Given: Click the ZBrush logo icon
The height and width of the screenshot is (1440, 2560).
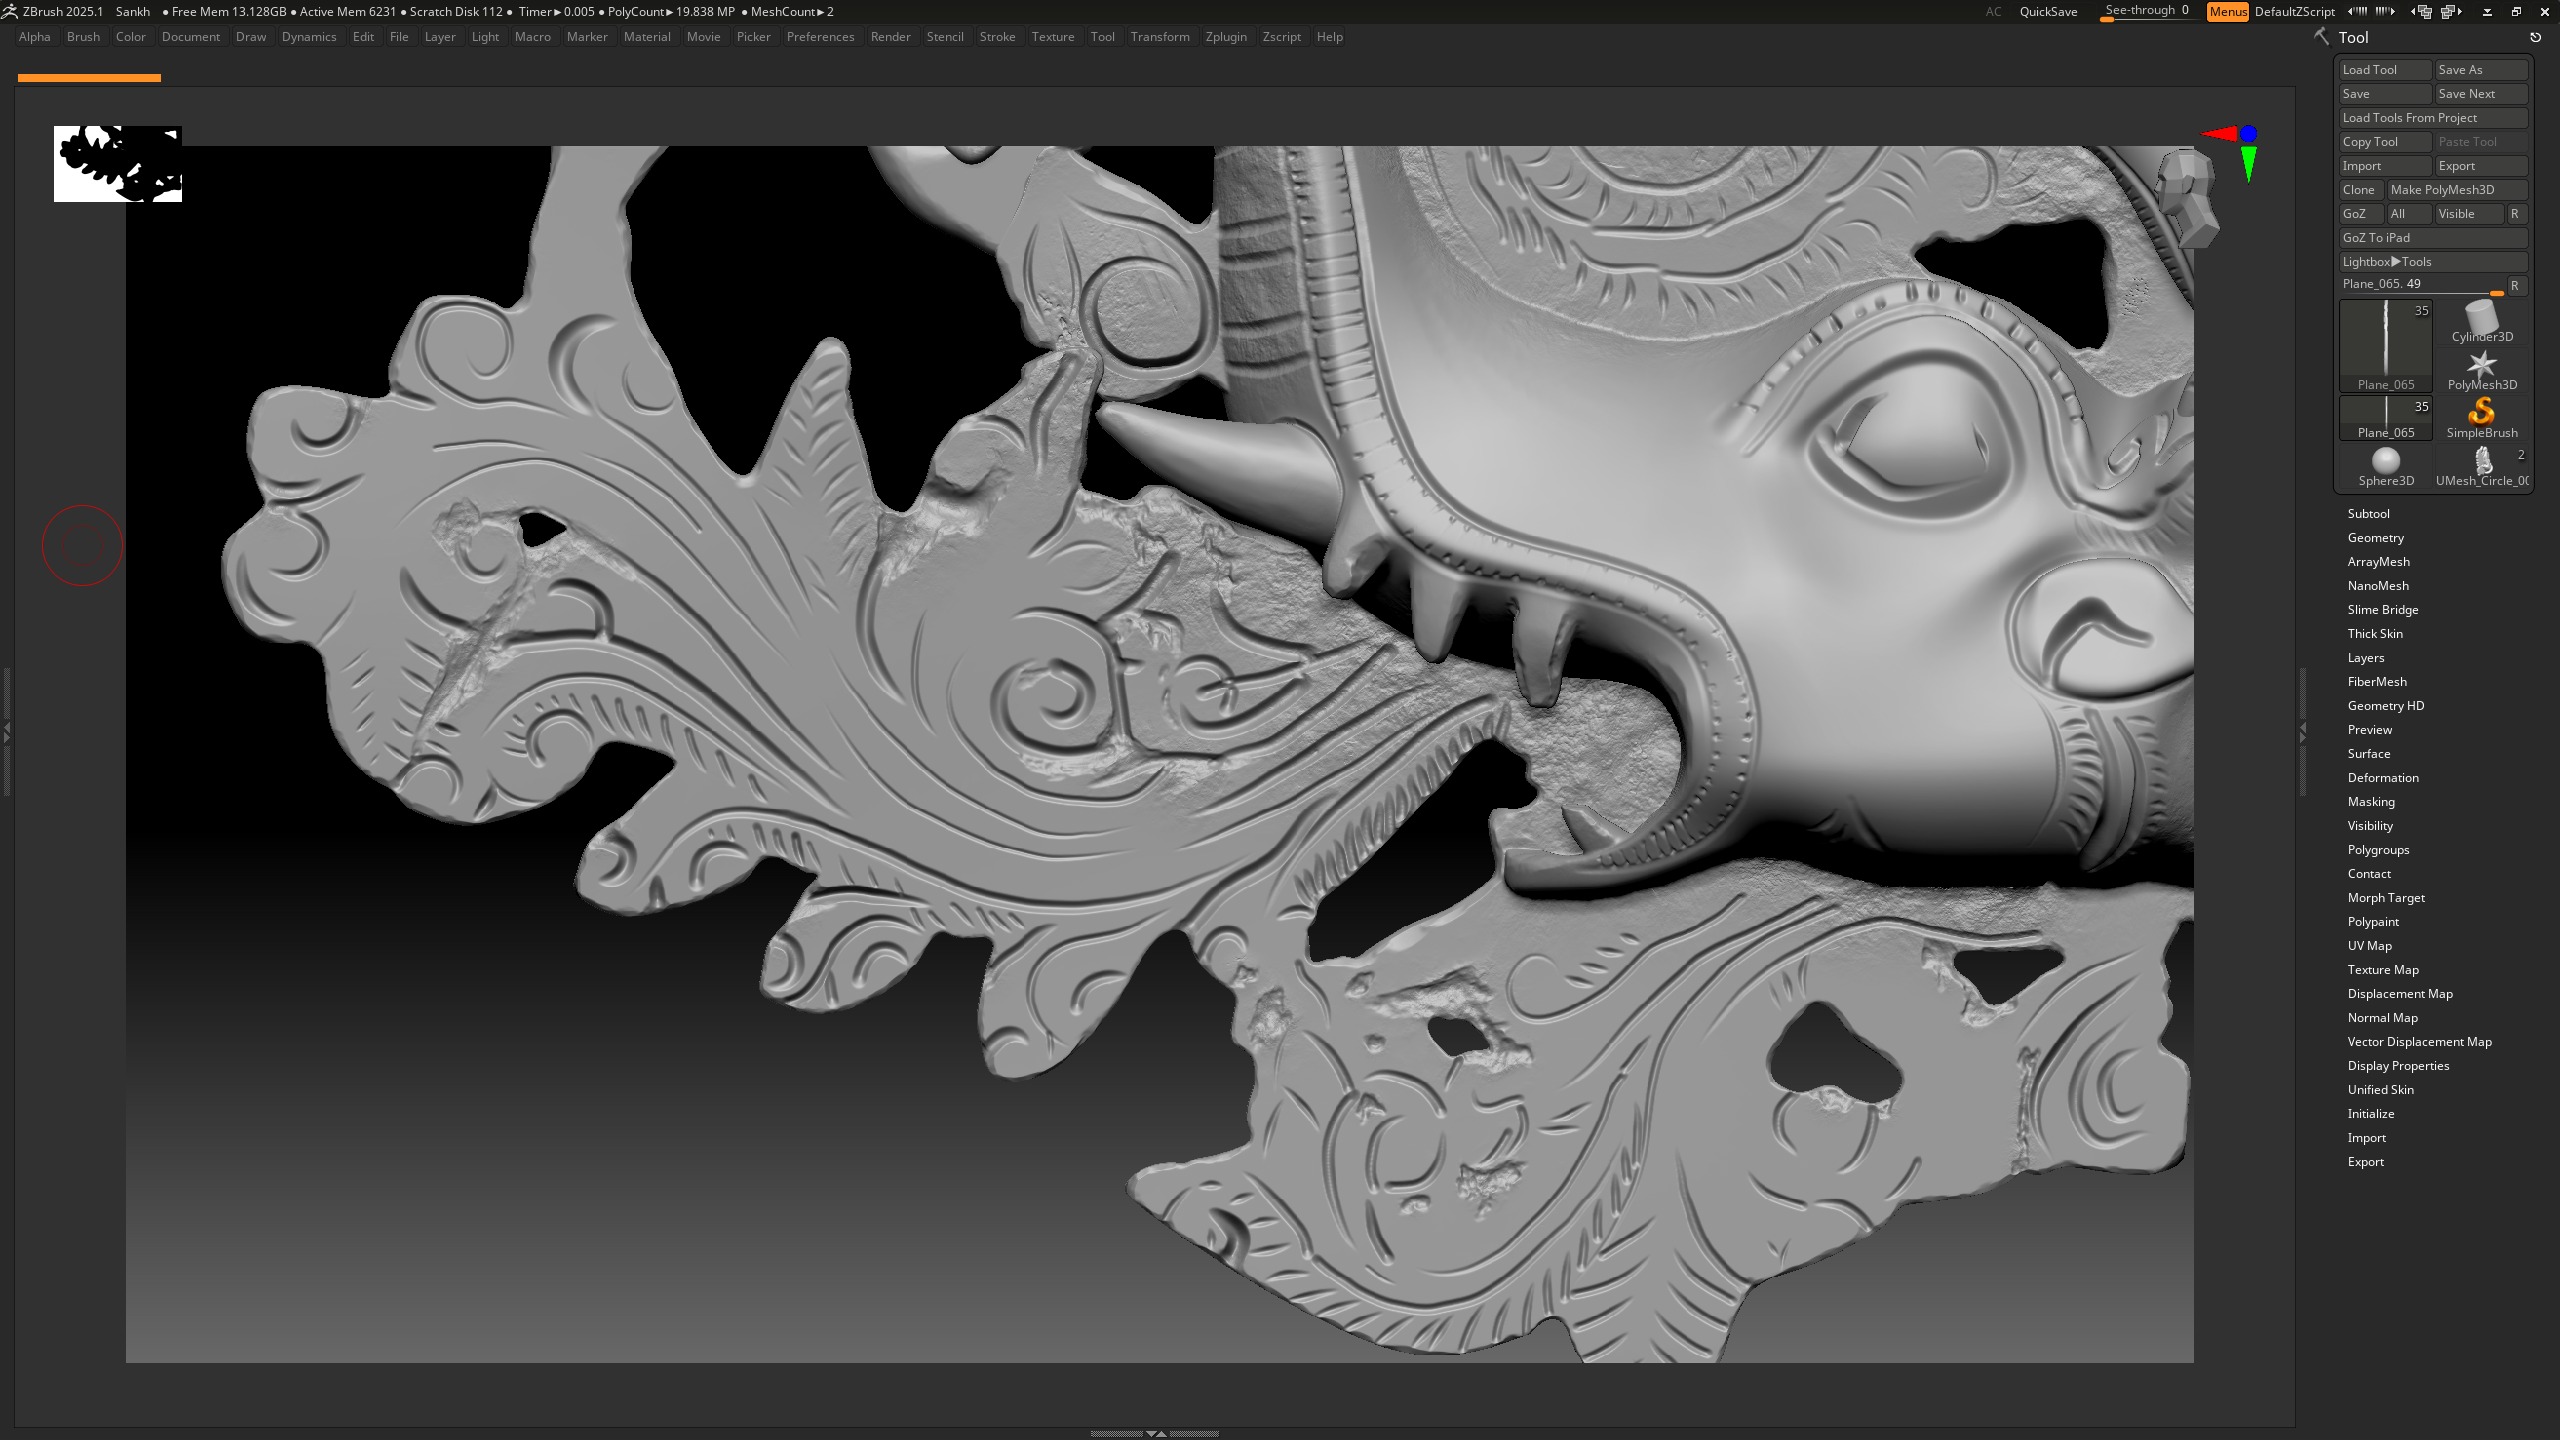Looking at the screenshot, I should coord(10,11).
